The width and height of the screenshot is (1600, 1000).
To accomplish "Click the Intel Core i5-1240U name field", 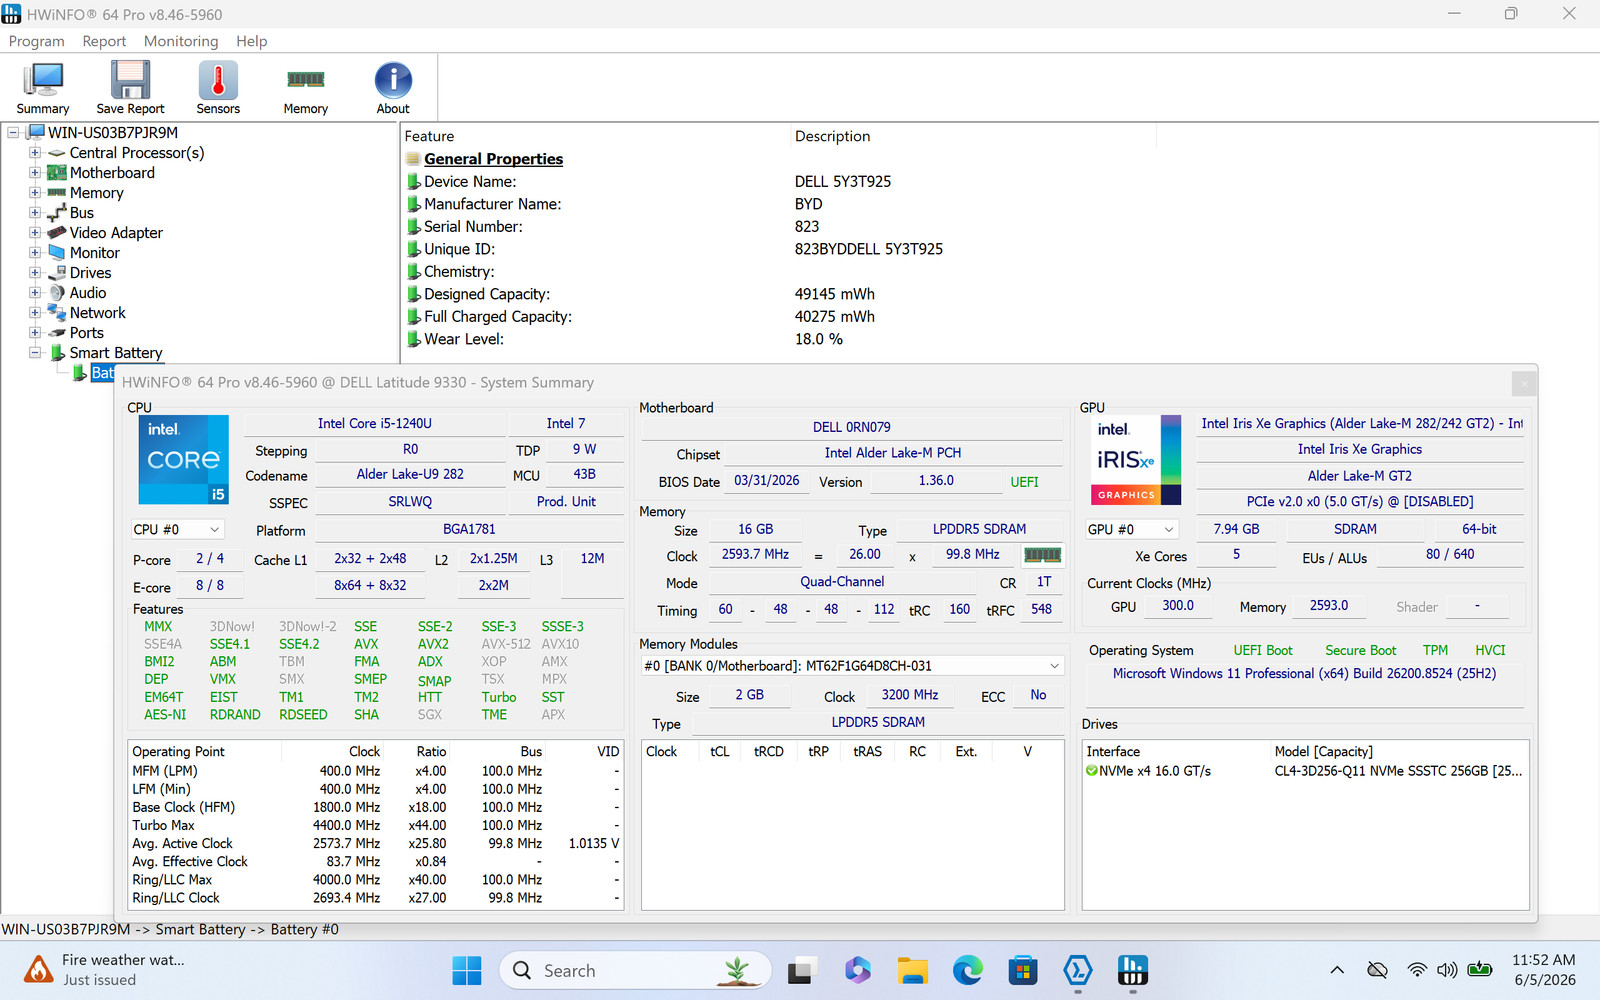I will (x=375, y=424).
